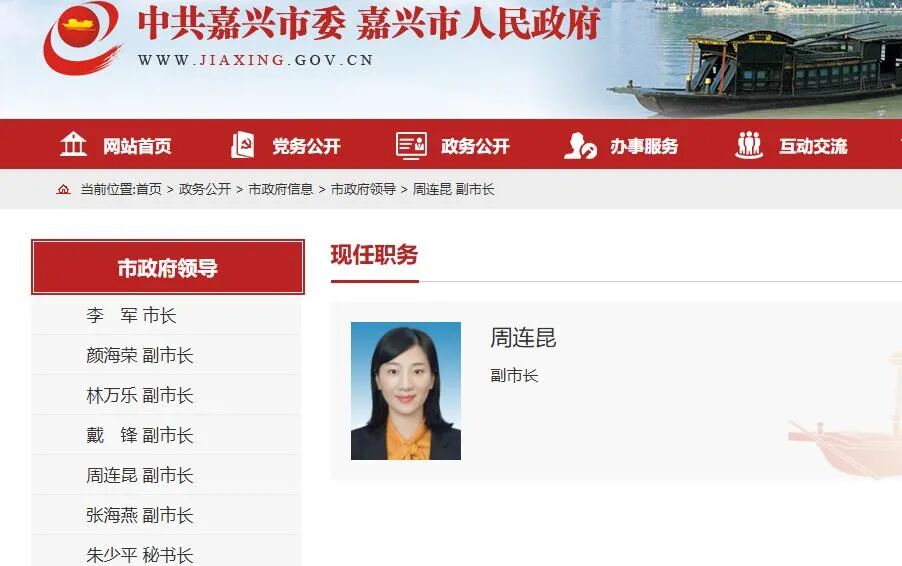Open the 党务公开 navigation menu item

pos(307,147)
